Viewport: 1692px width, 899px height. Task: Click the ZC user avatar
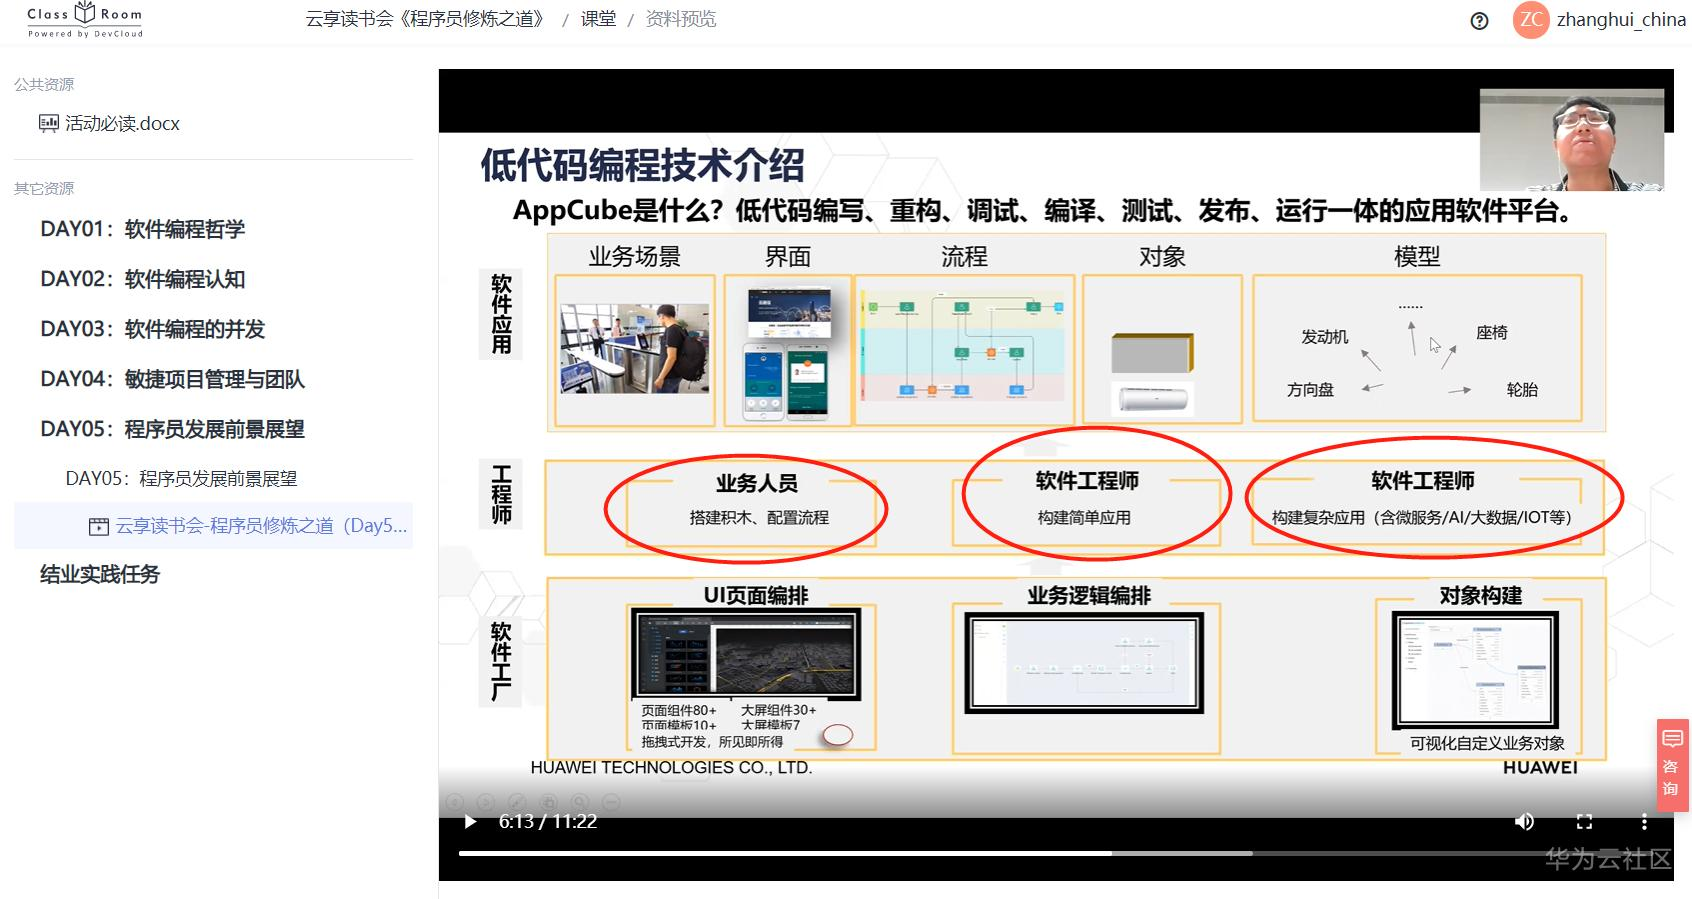click(1531, 20)
